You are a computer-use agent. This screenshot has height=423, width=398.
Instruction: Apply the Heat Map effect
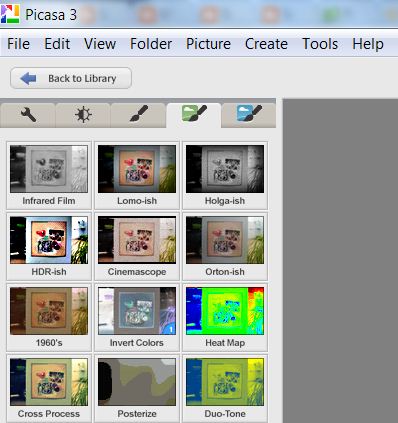click(x=225, y=317)
